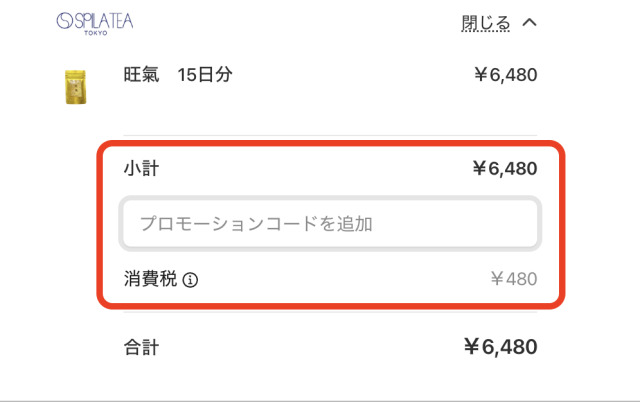Focus the プロモーションコードを追加 input field
This screenshot has height=402, width=640.
[x=330, y=224]
